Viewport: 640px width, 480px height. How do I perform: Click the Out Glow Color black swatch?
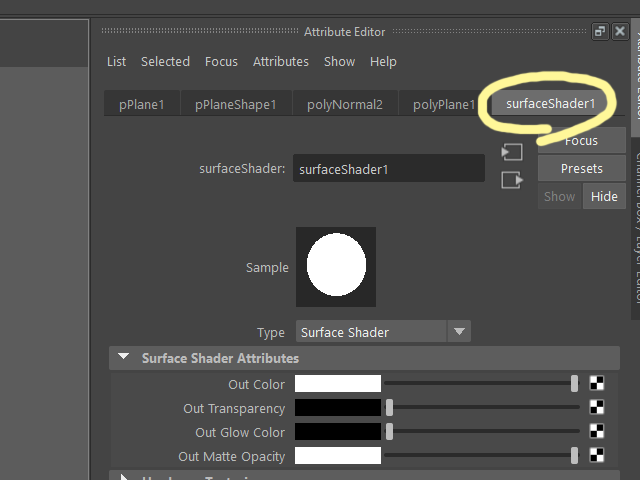tap(338, 431)
